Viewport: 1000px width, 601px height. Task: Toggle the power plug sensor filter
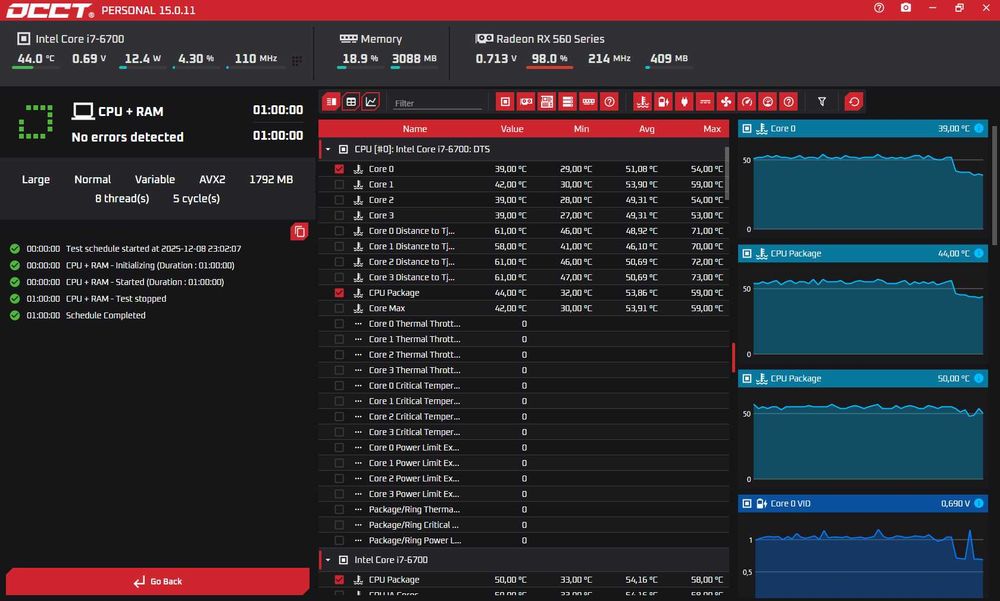[x=684, y=101]
